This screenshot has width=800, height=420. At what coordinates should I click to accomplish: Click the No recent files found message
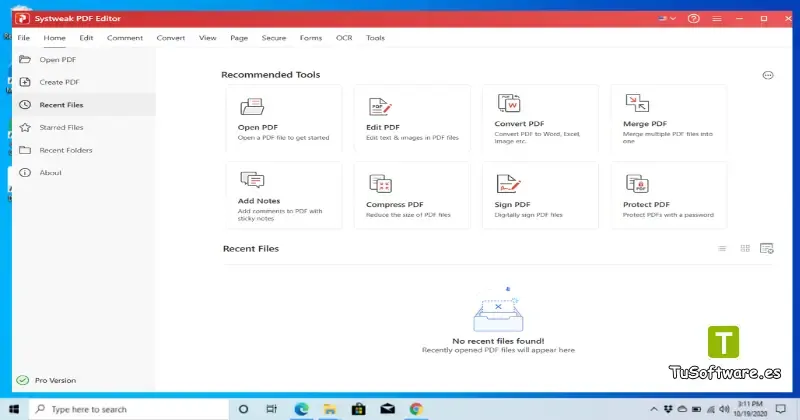(498, 341)
